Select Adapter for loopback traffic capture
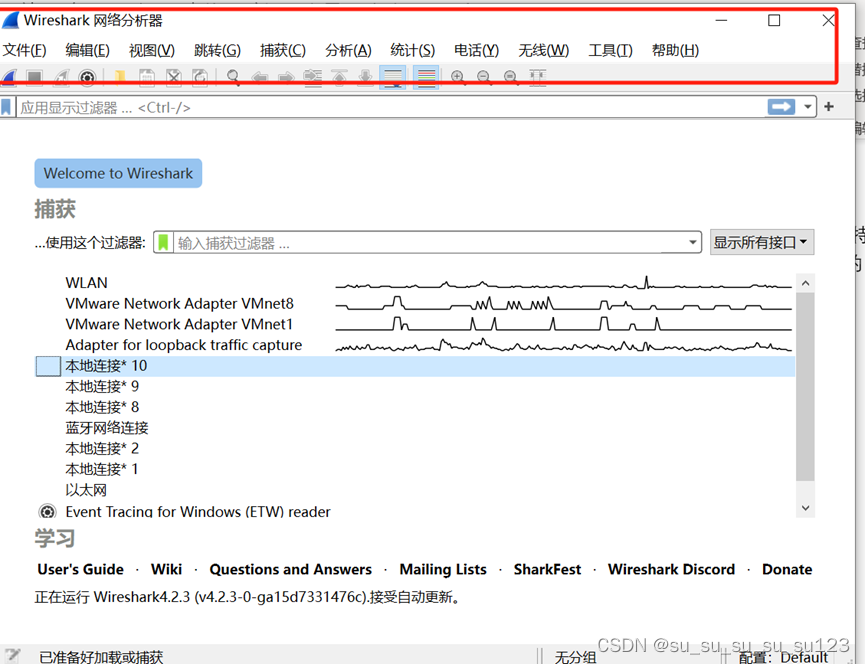Image resolution: width=865 pixels, height=664 pixels. 415,345
